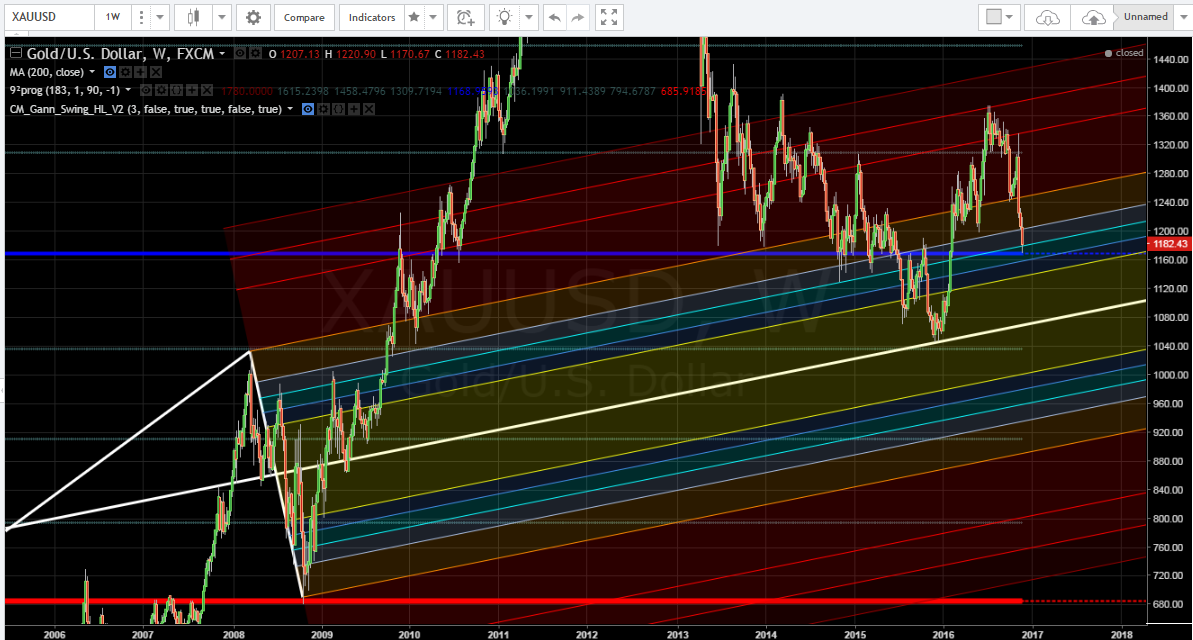Save chart layout to cloud
Screen dimensions: 1193x640
(1094, 17)
